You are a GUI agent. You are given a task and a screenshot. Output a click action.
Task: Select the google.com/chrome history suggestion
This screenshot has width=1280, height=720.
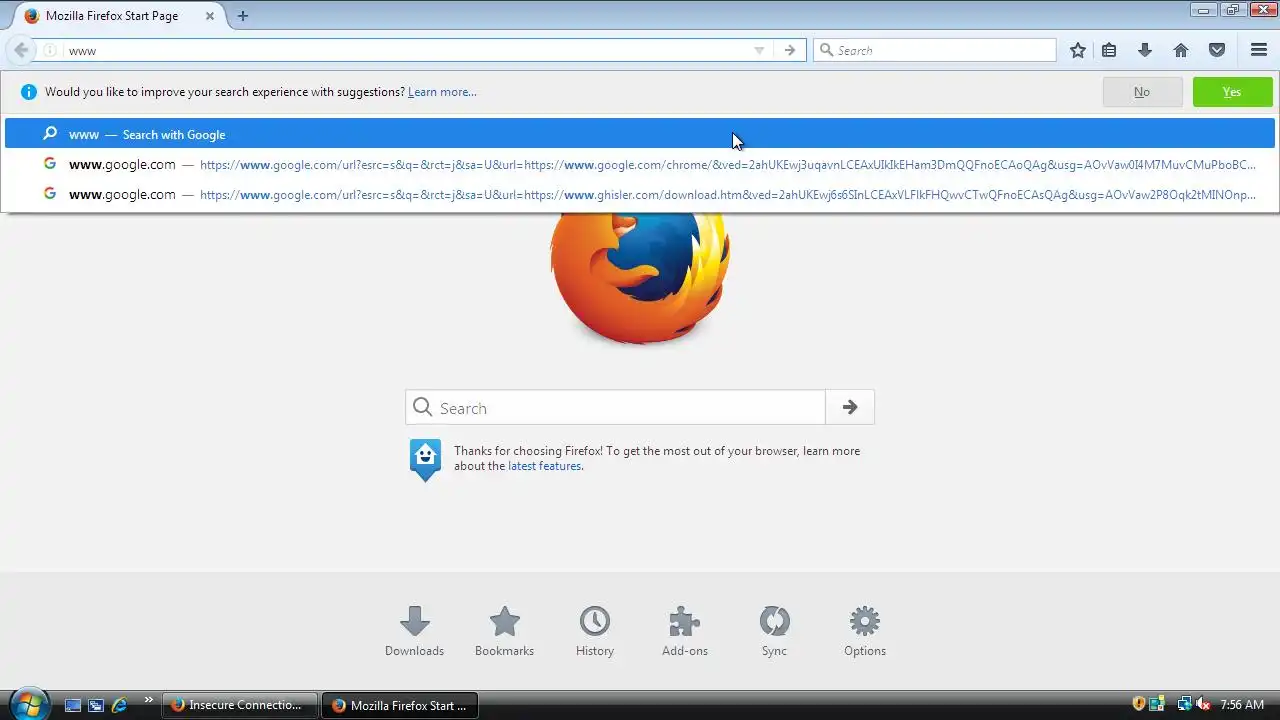640,164
